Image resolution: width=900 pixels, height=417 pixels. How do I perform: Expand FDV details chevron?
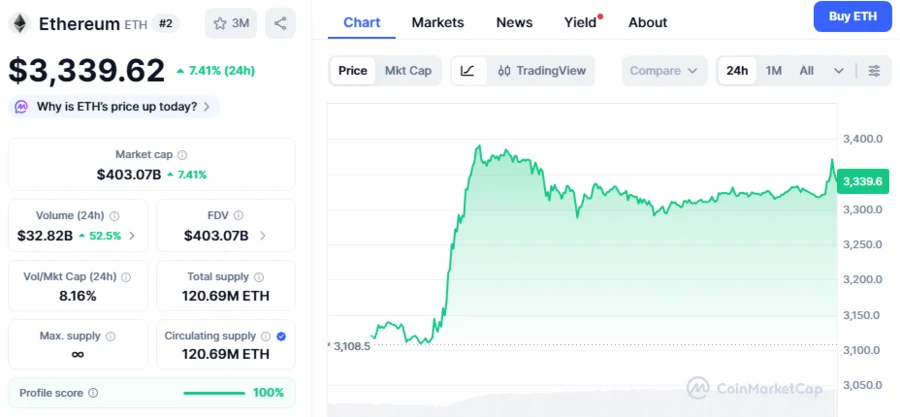263,236
